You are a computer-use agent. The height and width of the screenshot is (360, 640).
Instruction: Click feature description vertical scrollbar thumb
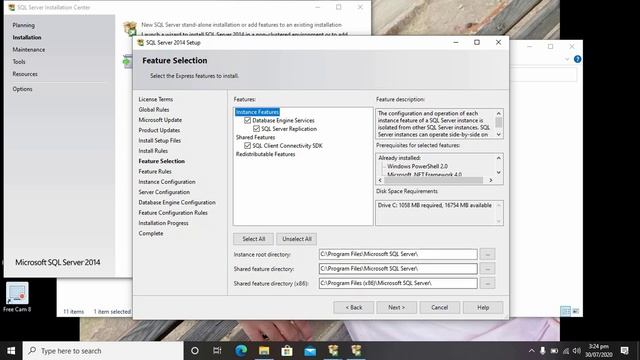tap(498, 122)
